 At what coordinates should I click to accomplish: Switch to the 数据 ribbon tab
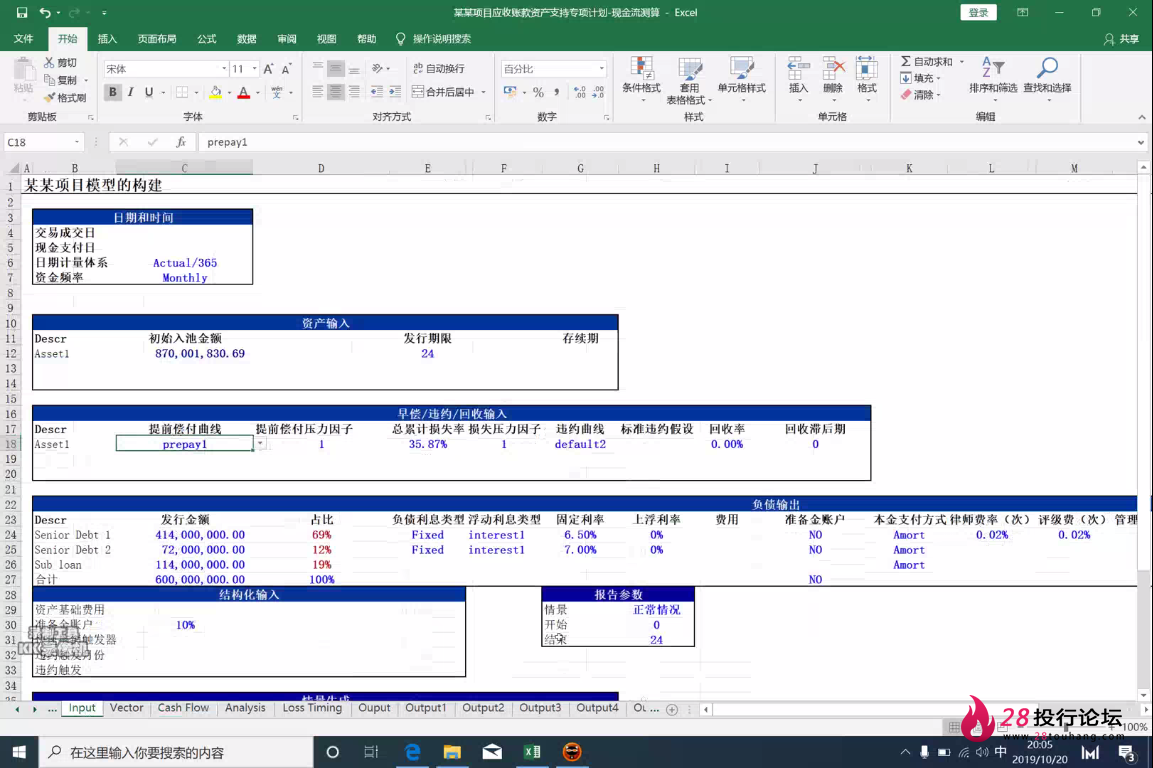(x=246, y=39)
